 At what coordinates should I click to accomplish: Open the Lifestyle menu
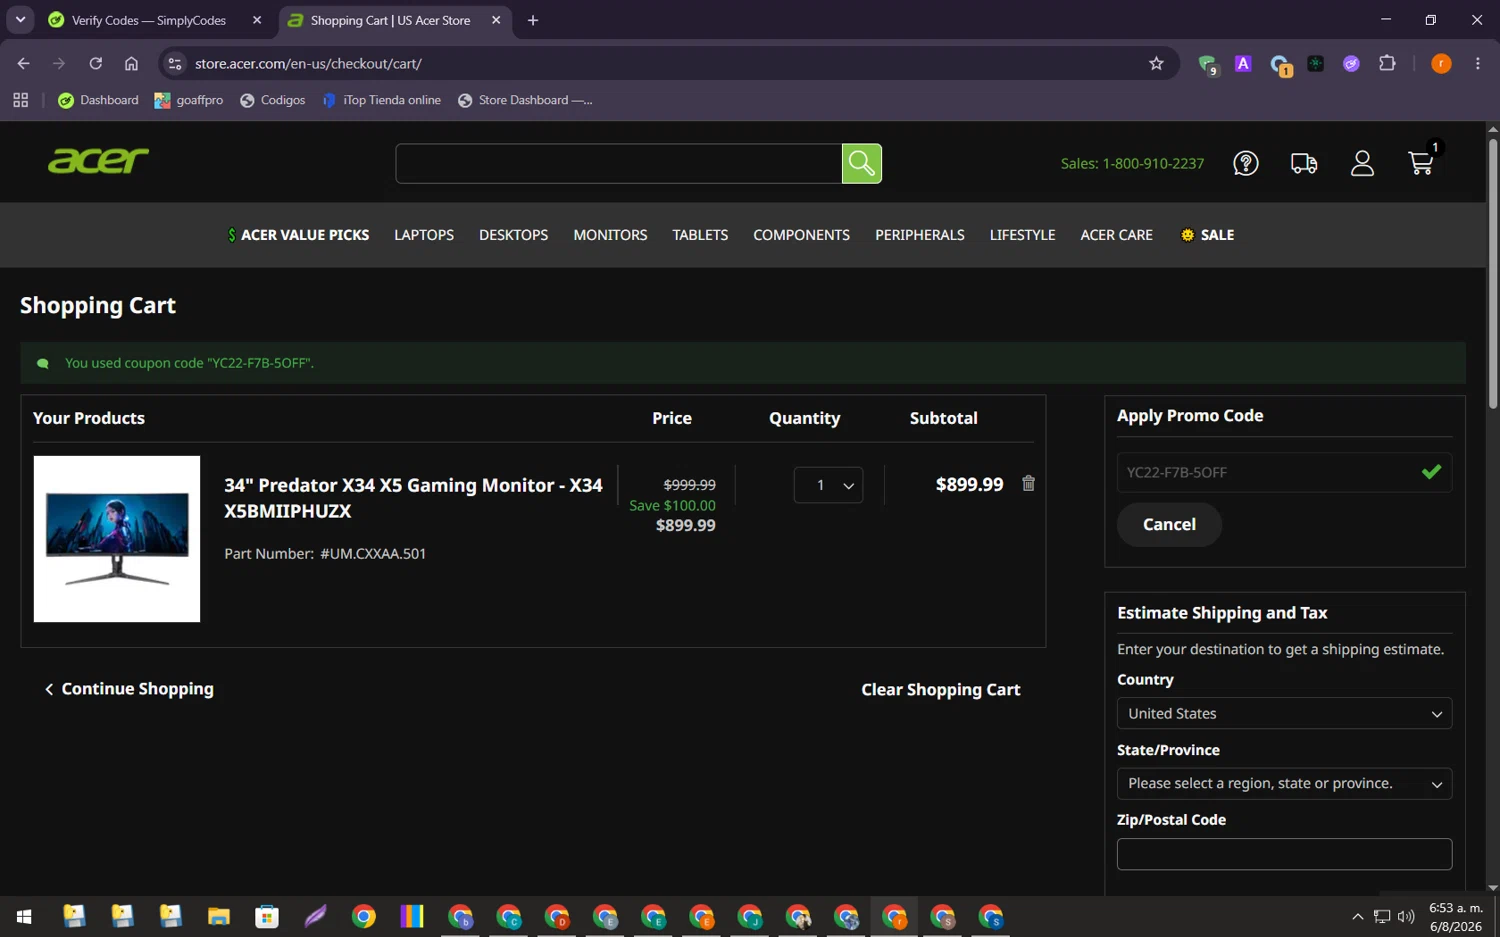pos(1022,235)
